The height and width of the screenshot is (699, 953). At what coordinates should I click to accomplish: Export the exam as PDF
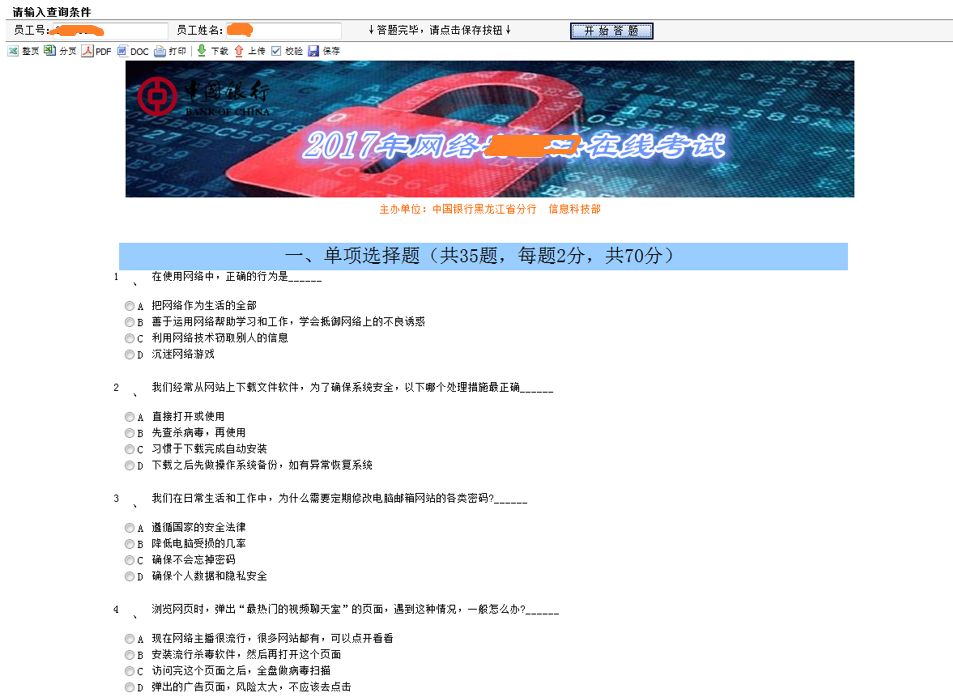point(87,51)
